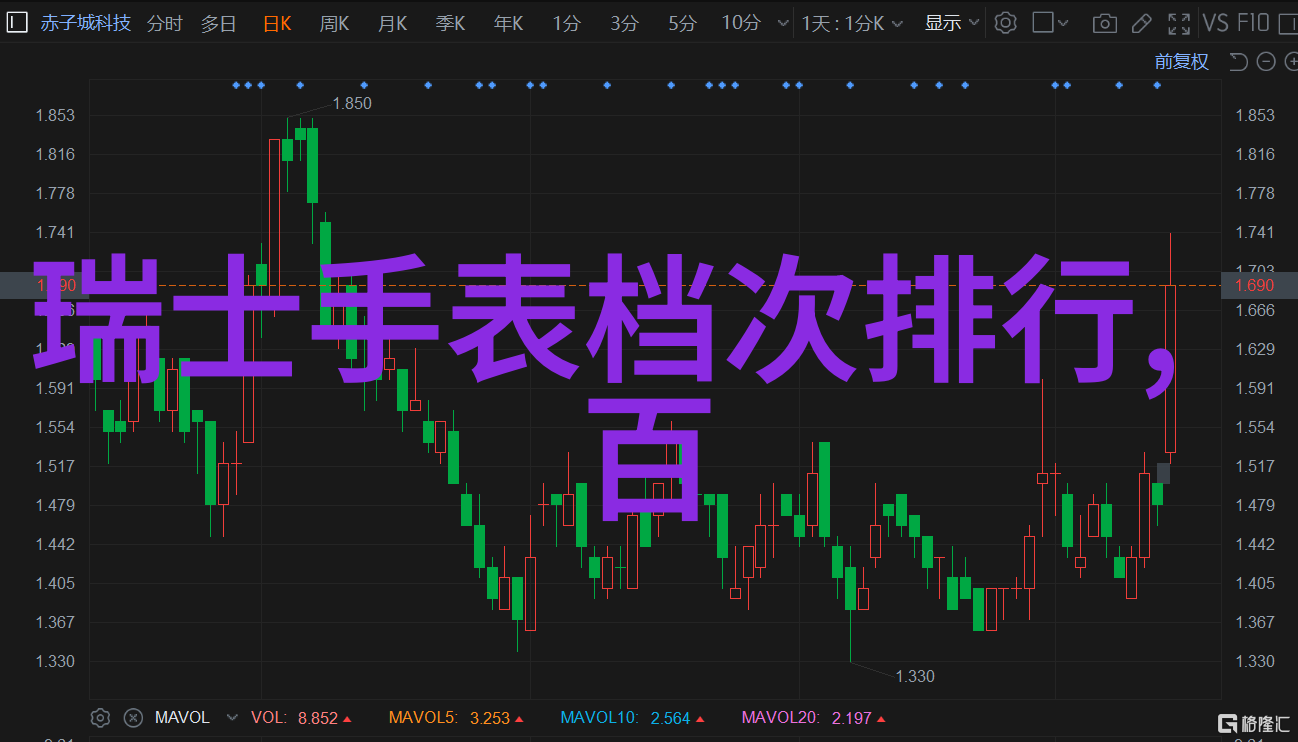Switch to 1分 one-minute chart
Viewport: 1298px width, 742px height.
coord(566,23)
